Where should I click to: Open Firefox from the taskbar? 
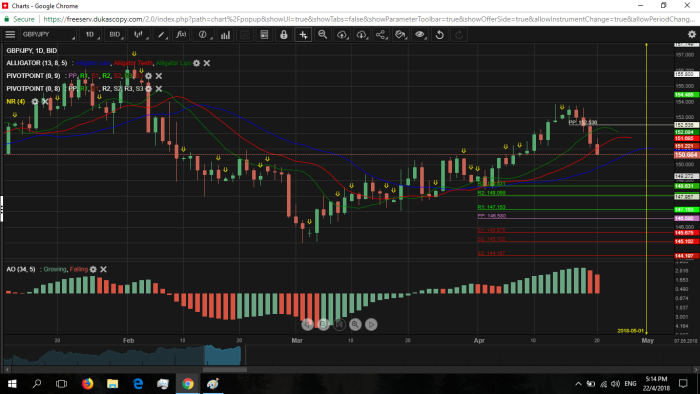pos(88,383)
